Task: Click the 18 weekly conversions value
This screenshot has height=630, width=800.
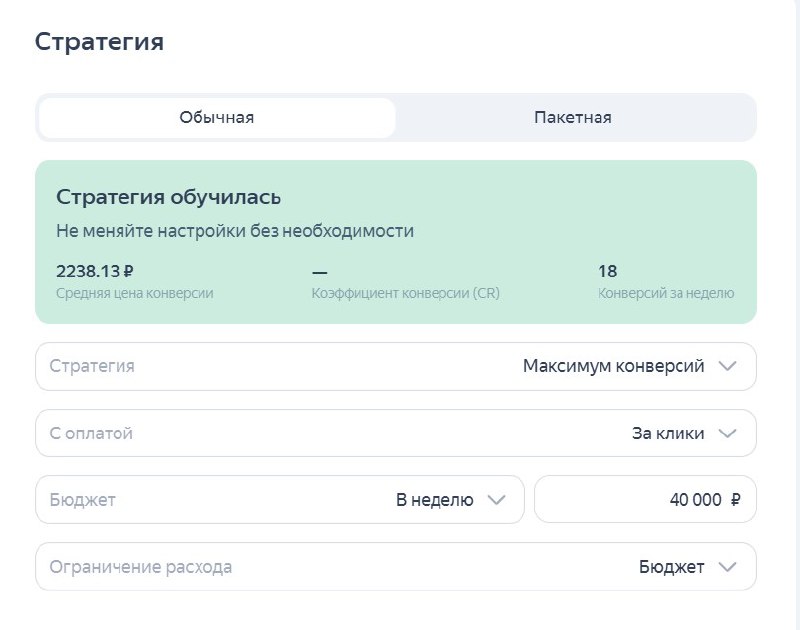Action: pyautogui.click(x=607, y=271)
